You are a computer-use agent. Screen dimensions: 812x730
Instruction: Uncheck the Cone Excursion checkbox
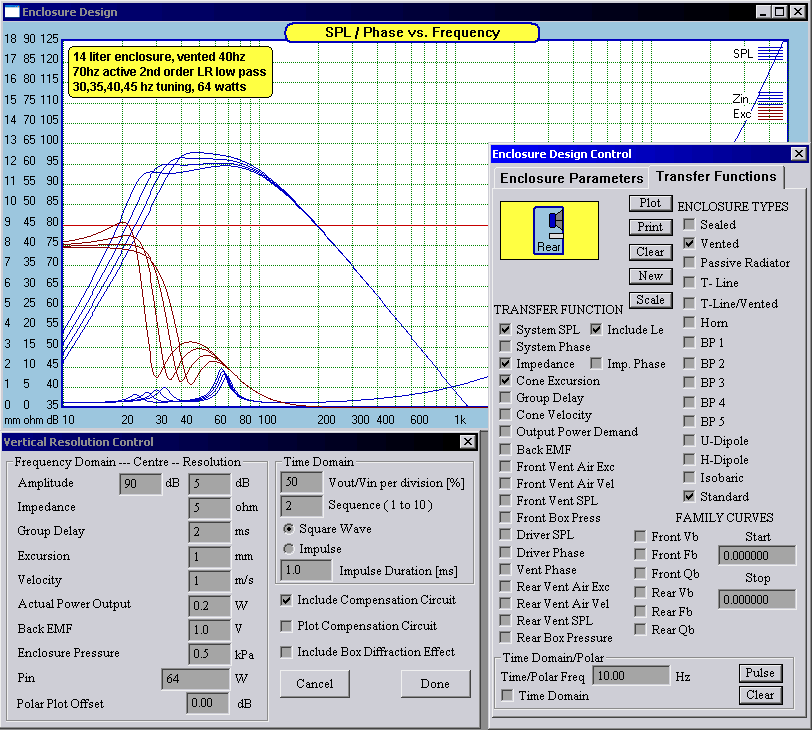pyautogui.click(x=505, y=381)
